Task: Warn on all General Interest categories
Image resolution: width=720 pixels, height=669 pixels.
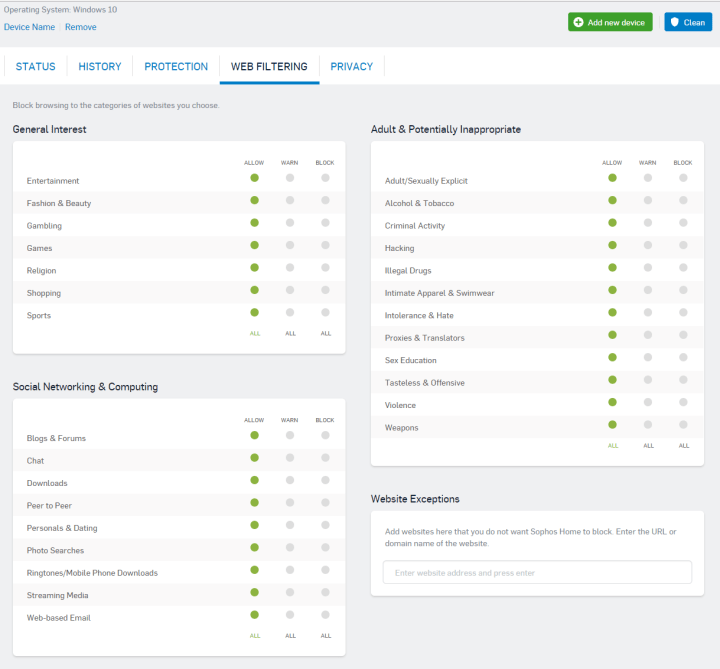Action: pyautogui.click(x=290, y=333)
